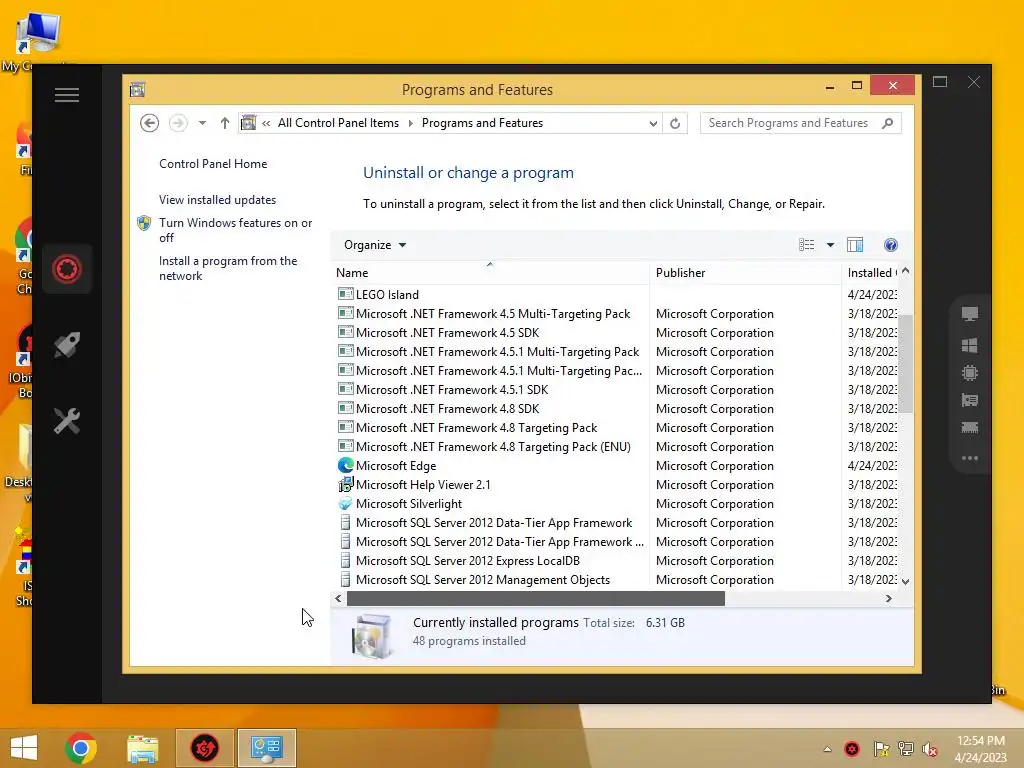Sort by the Name column header
This screenshot has width=1024, height=768.
[x=490, y=272]
